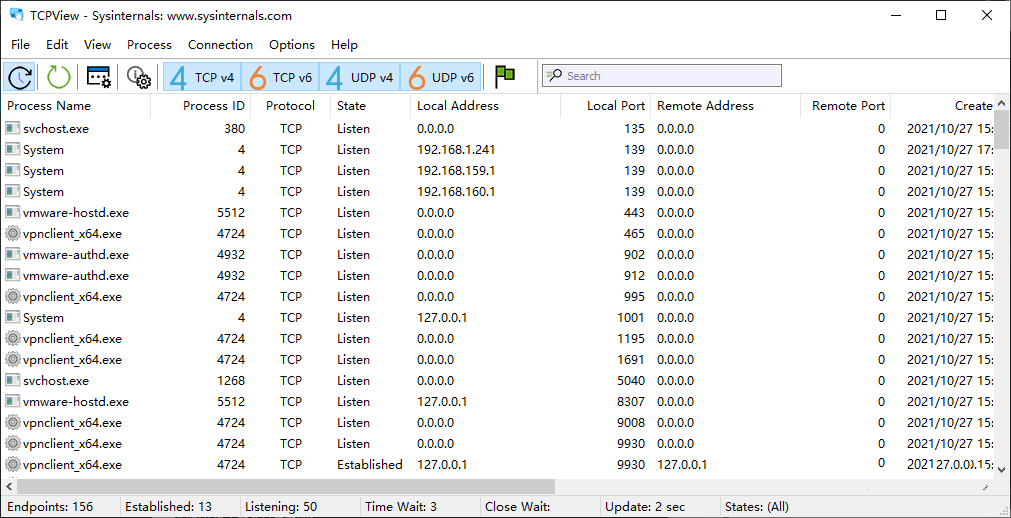The height and width of the screenshot is (518, 1011).
Task: Click the vpnclient_x64.exe gear icon on port 1691 row
Action: [12, 359]
